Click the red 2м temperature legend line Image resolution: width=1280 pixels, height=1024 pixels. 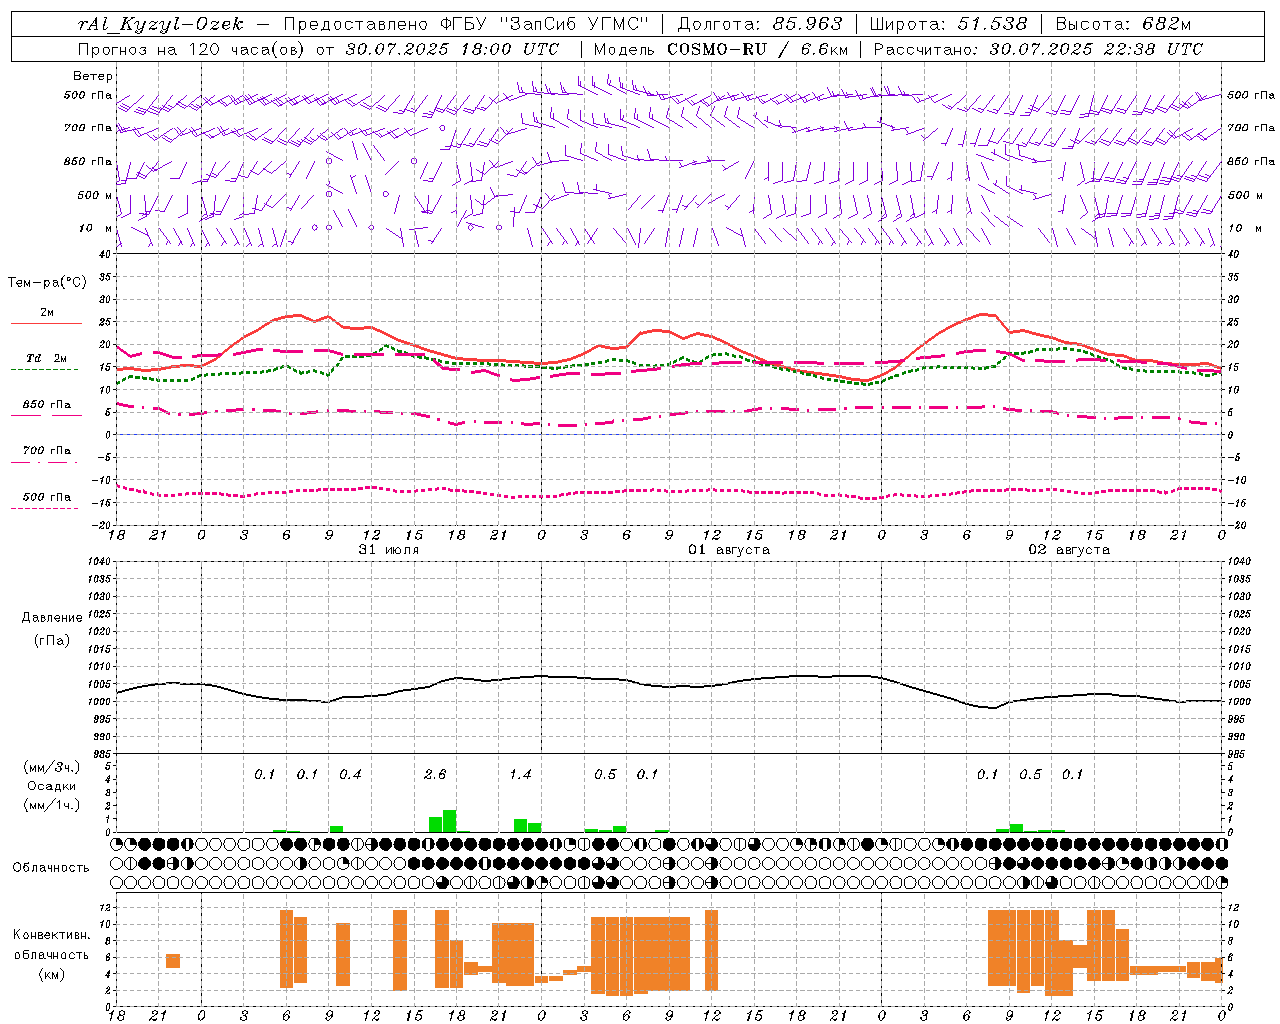(x=46, y=323)
